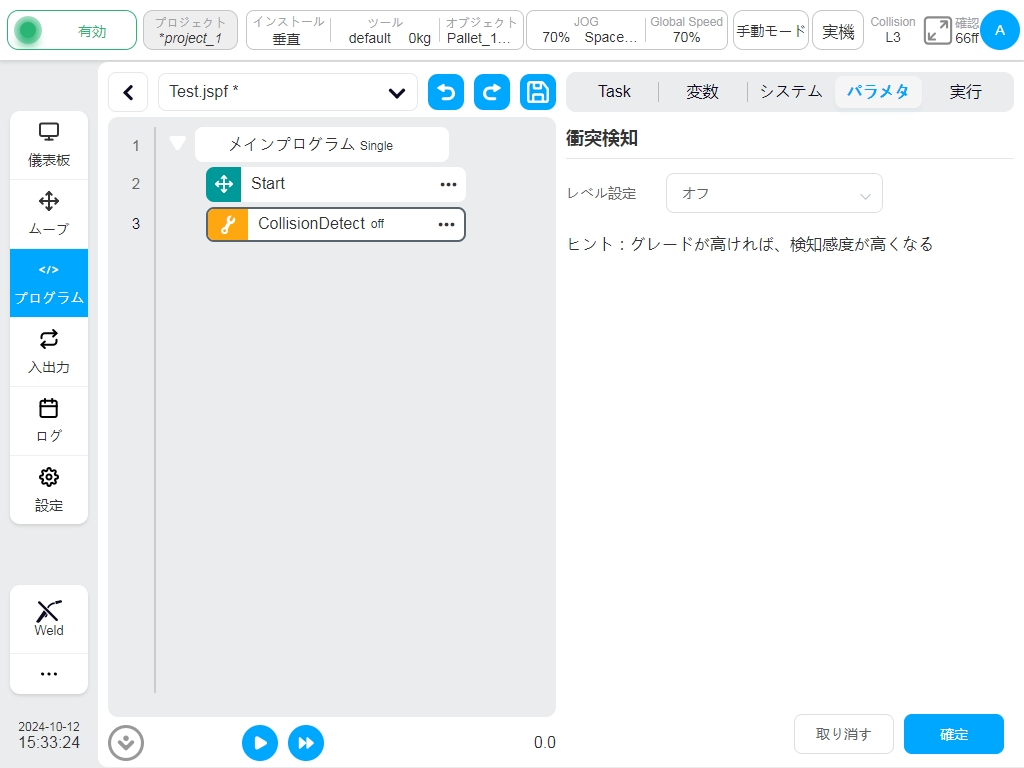Collapse the メインプログラム tree triangle
The width and height of the screenshot is (1024, 768).
(177, 142)
